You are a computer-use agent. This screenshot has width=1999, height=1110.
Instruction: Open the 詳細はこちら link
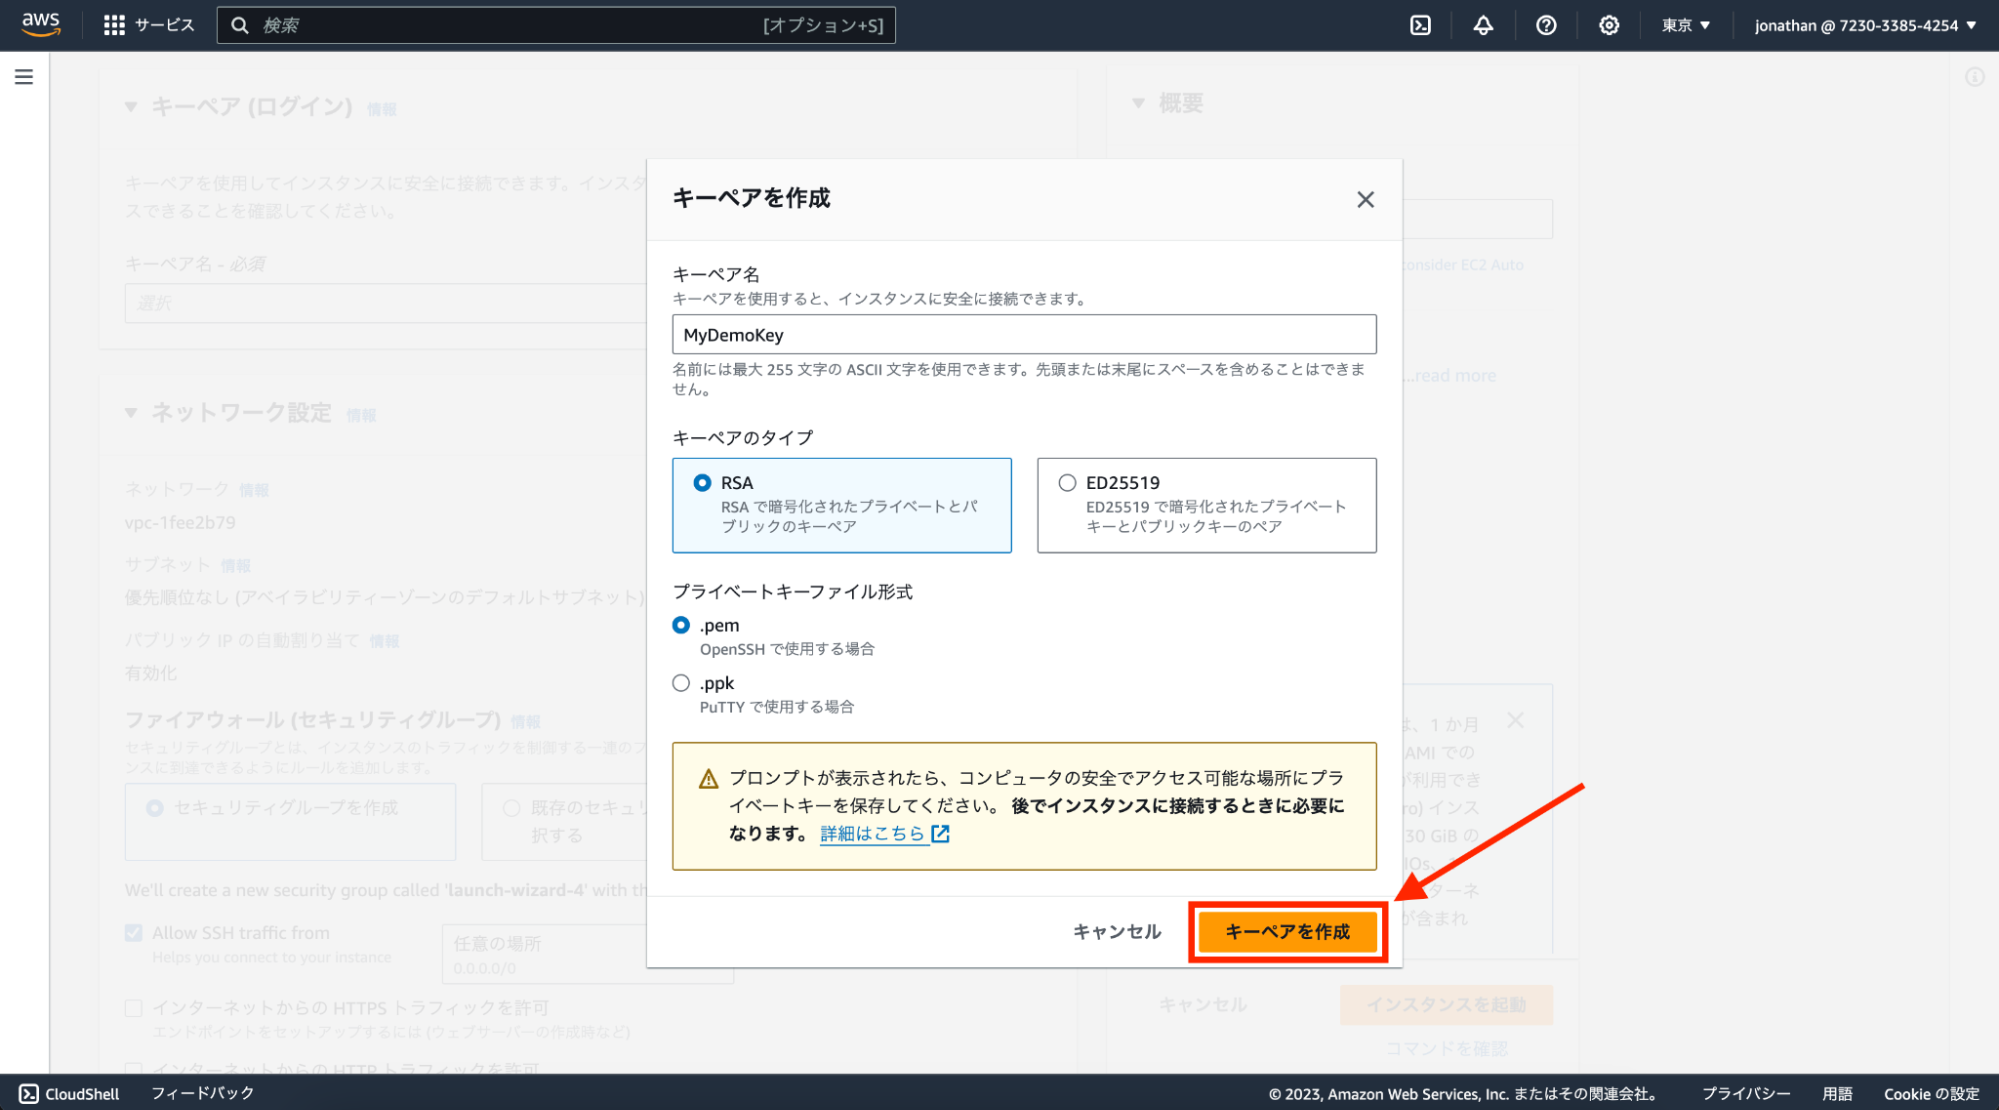point(871,833)
